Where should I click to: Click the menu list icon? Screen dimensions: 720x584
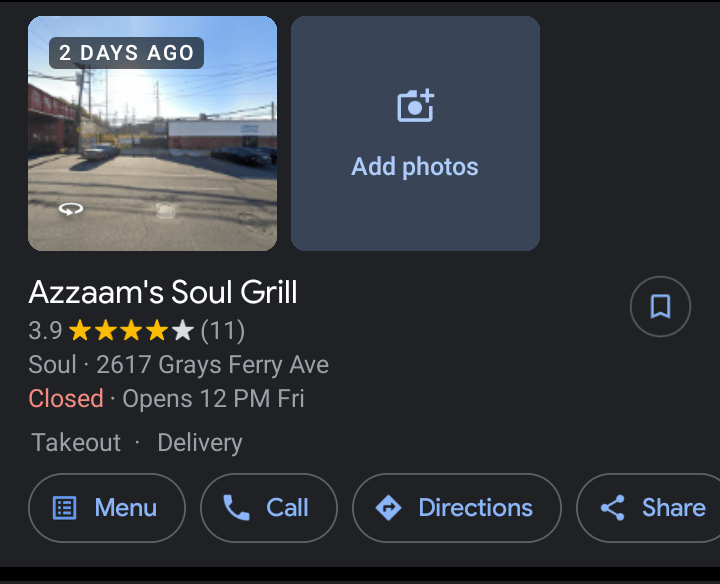click(64, 508)
